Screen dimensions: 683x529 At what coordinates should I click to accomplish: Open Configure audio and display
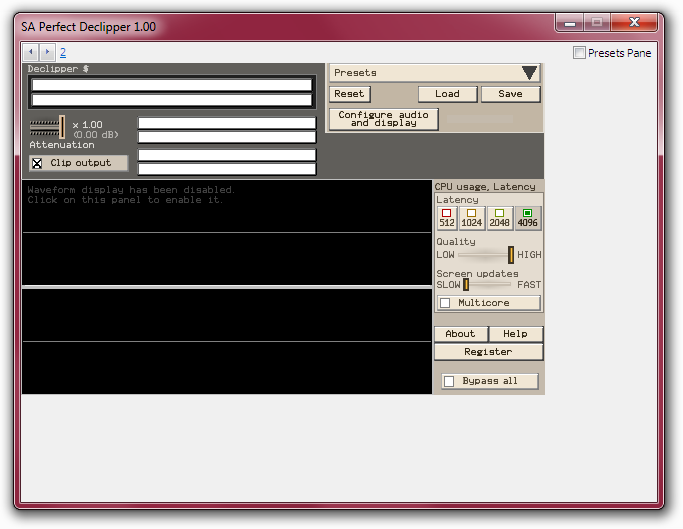pos(383,119)
